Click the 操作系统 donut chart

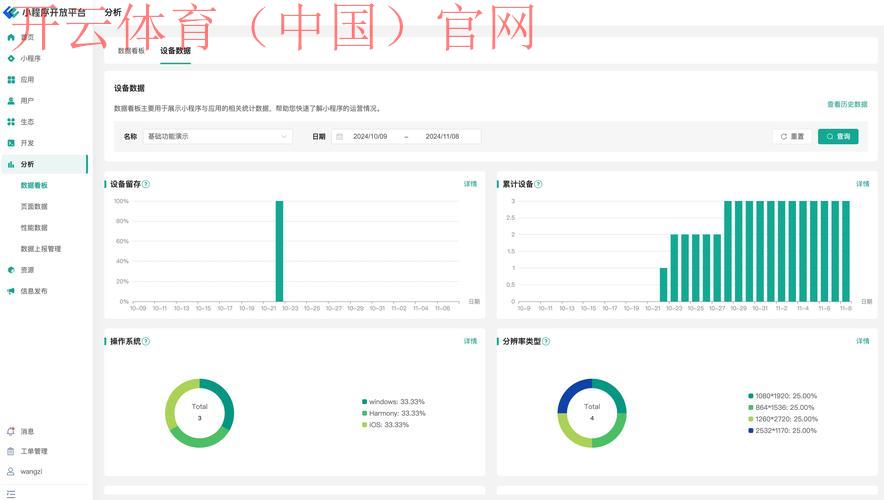[x=200, y=413]
